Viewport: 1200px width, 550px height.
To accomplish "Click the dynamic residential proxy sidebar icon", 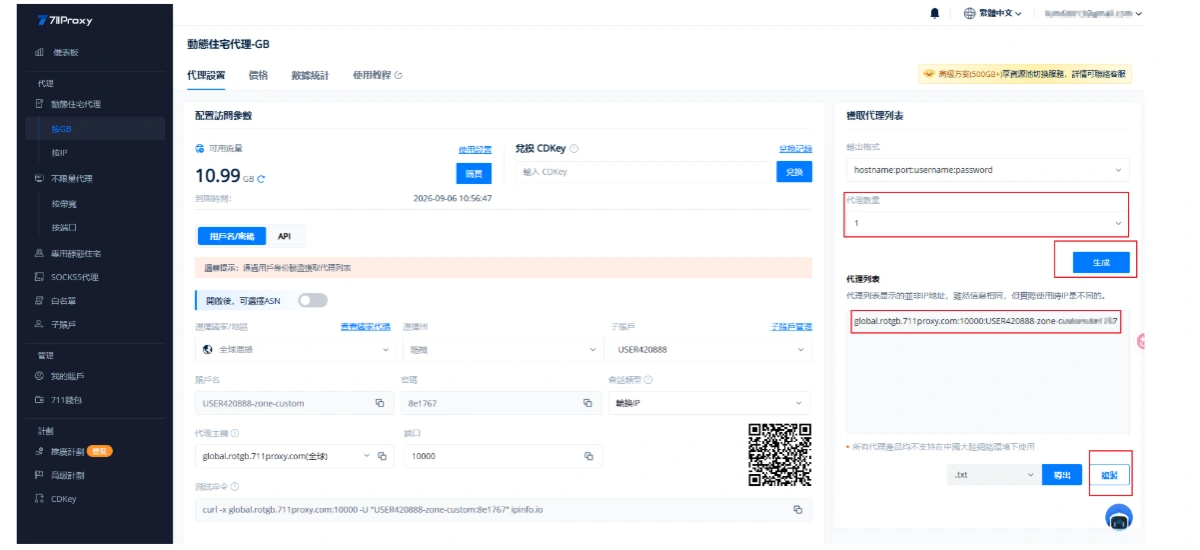I will click(39, 104).
